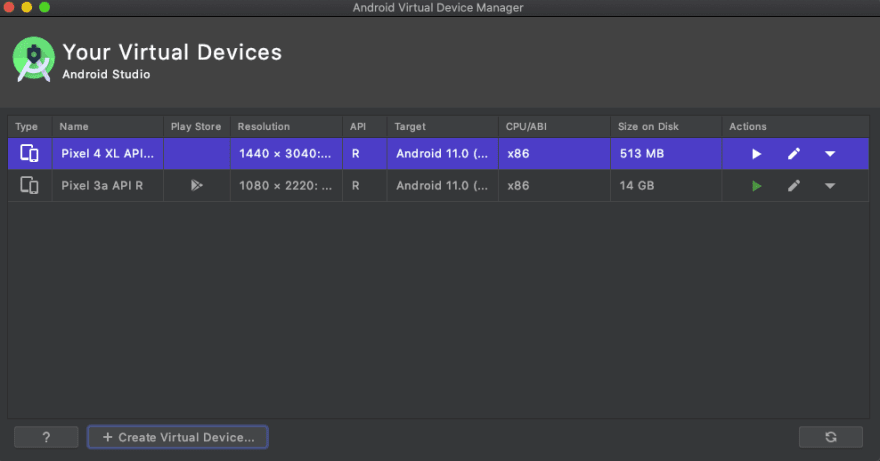Edit the Pixel 3a API R device

[x=794, y=186]
